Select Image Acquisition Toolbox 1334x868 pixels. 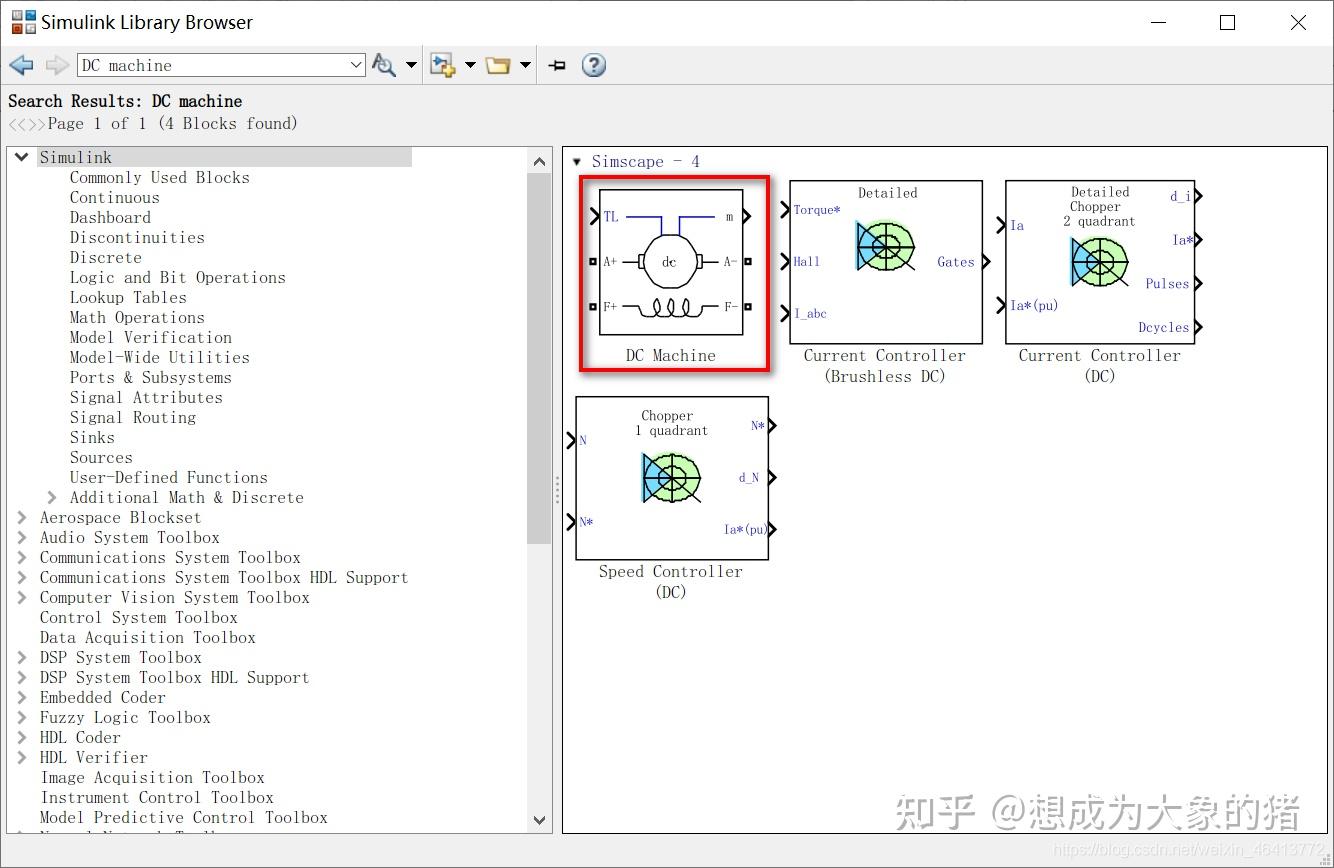pyautogui.click(x=152, y=777)
